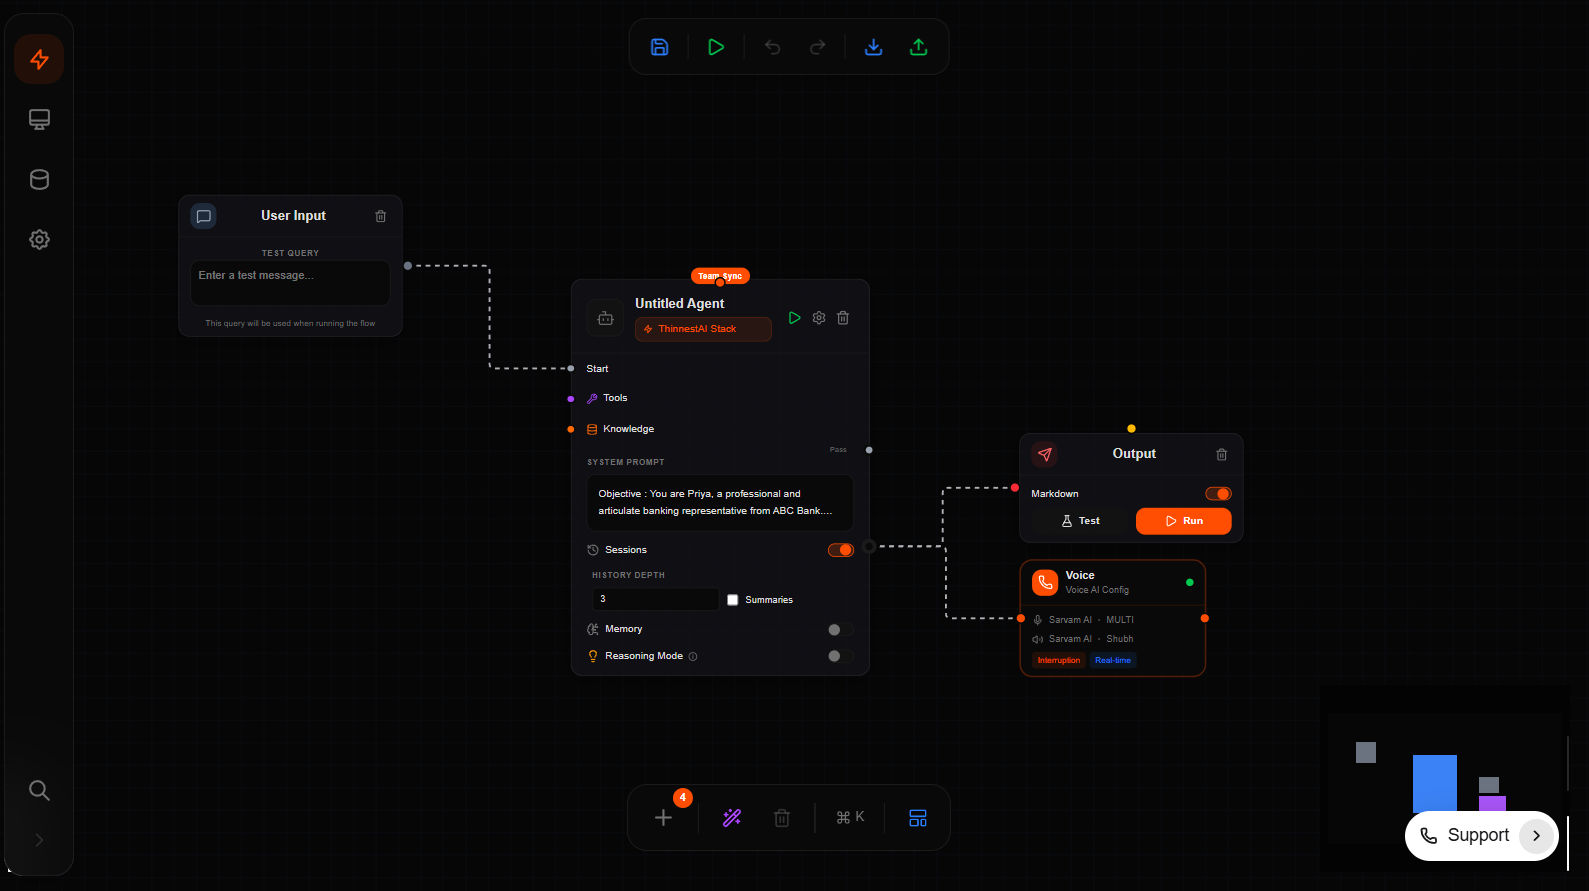Click the Output node send icon
This screenshot has height=891, width=1589.
1045,454
